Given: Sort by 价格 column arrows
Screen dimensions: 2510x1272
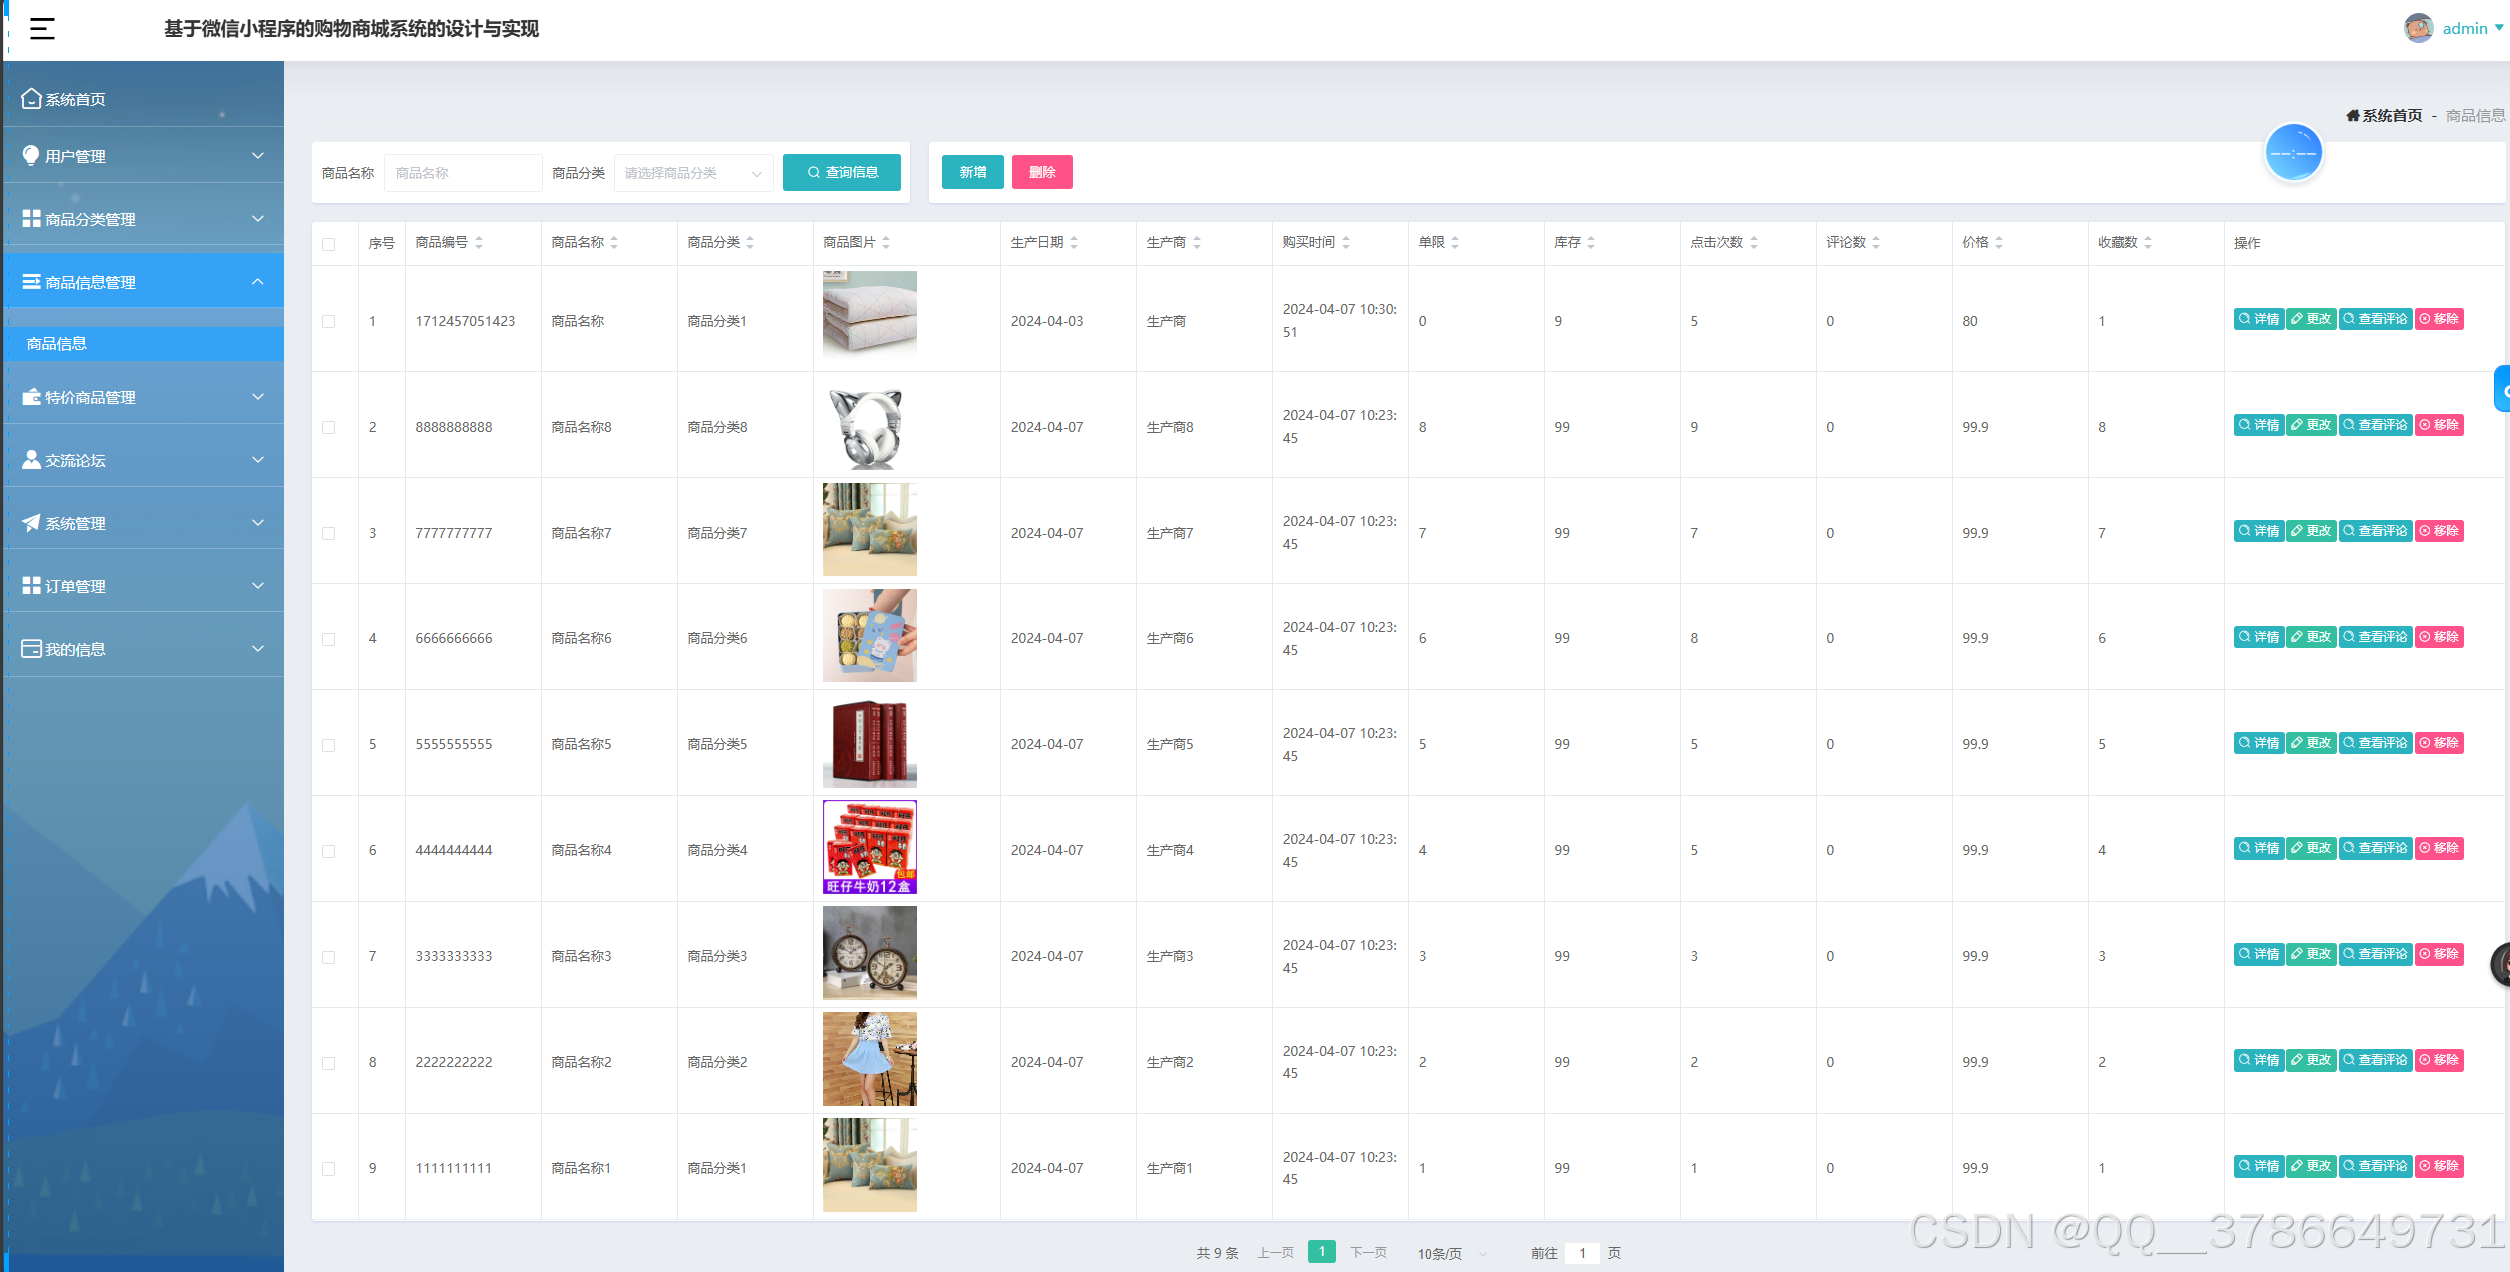Looking at the screenshot, I should [1999, 243].
